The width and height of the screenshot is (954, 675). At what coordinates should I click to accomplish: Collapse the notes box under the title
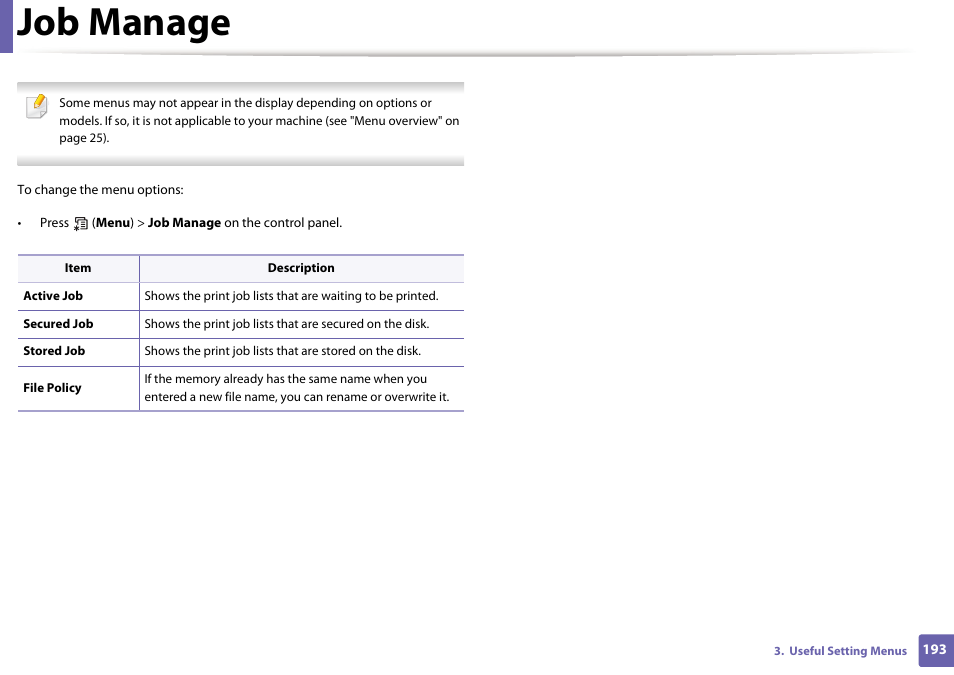click(x=240, y=122)
